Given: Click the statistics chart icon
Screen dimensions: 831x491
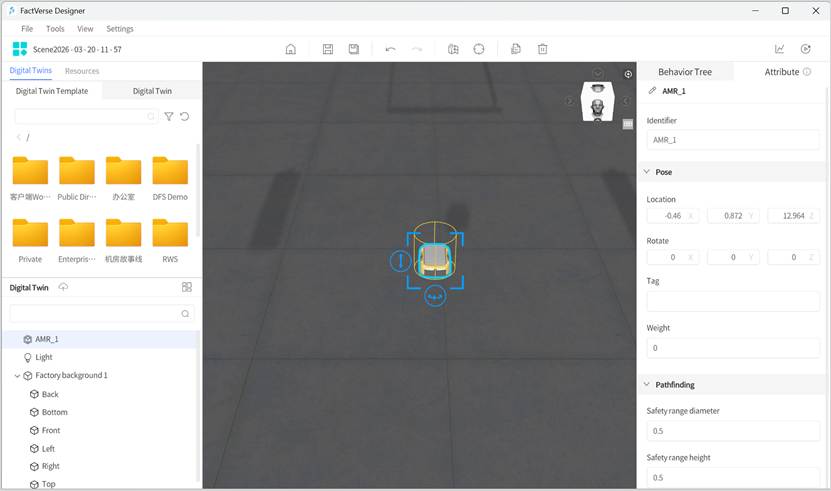Looking at the screenshot, I should tap(780, 49).
